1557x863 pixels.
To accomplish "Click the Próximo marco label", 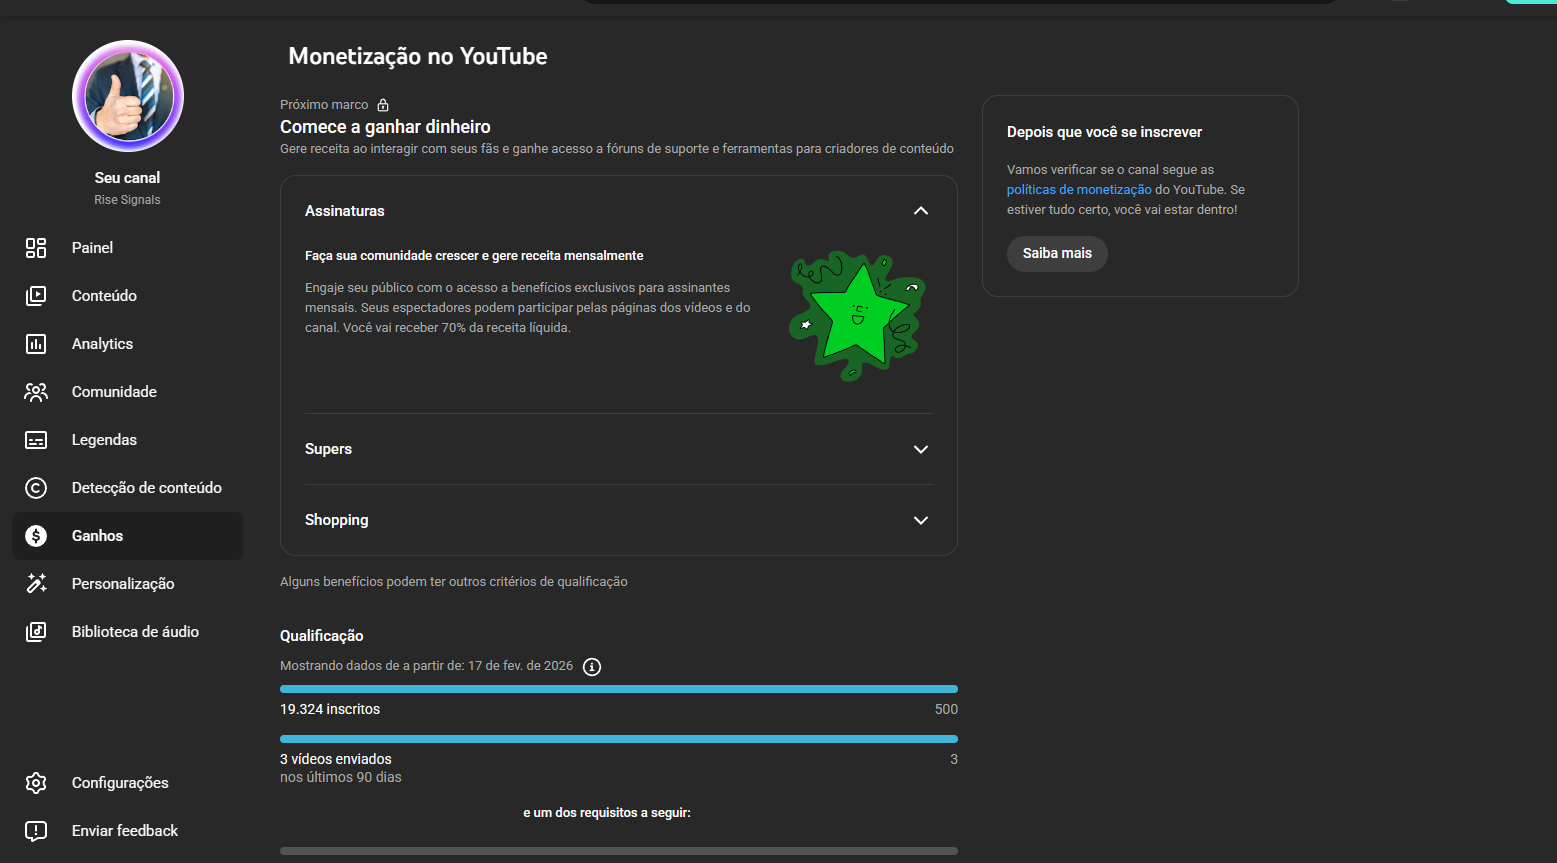I will coord(324,105).
